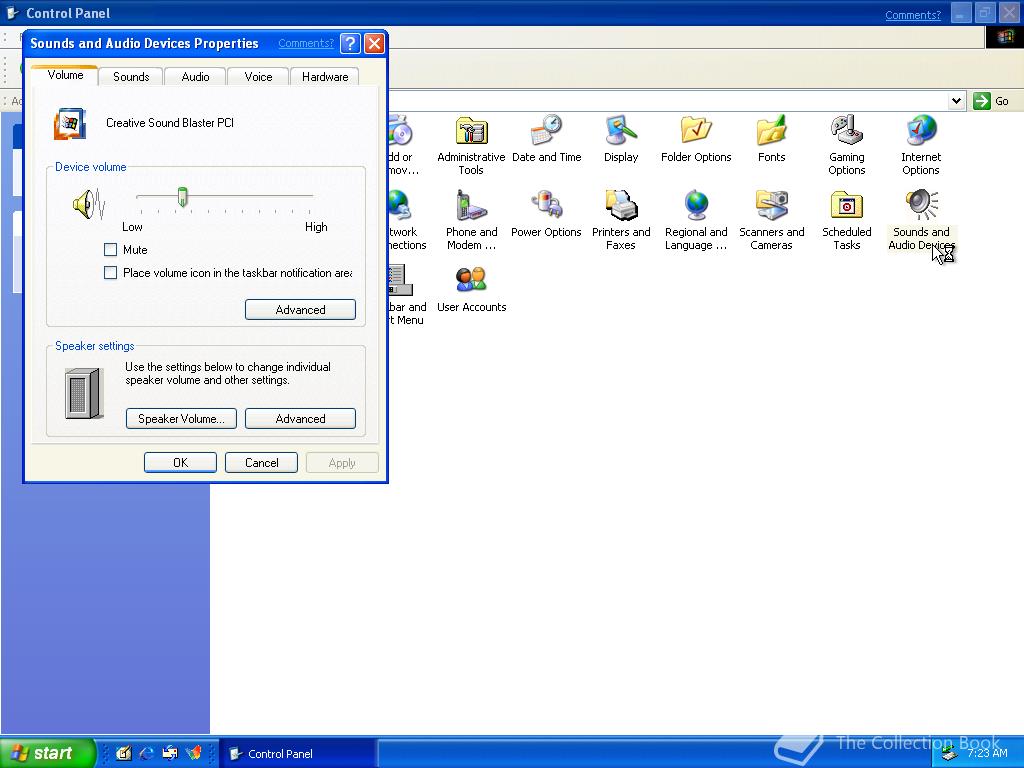This screenshot has height=768, width=1024.
Task: Click the Go arrow in address bar
Action: click(982, 101)
